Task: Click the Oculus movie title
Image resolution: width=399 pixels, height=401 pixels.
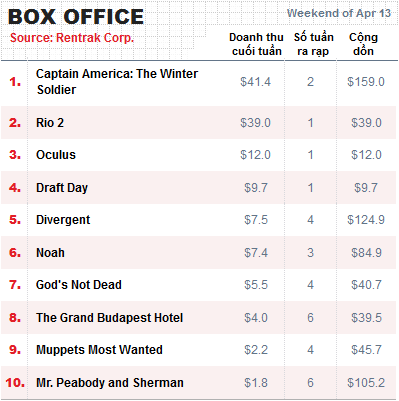Action: [56, 155]
